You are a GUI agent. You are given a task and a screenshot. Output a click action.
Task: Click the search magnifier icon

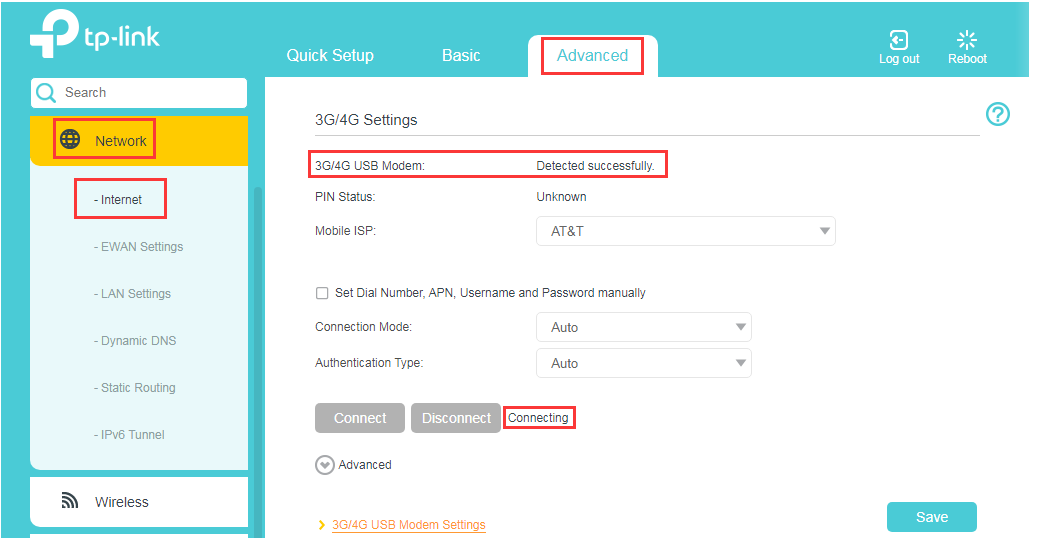click(x=46, y=93)
